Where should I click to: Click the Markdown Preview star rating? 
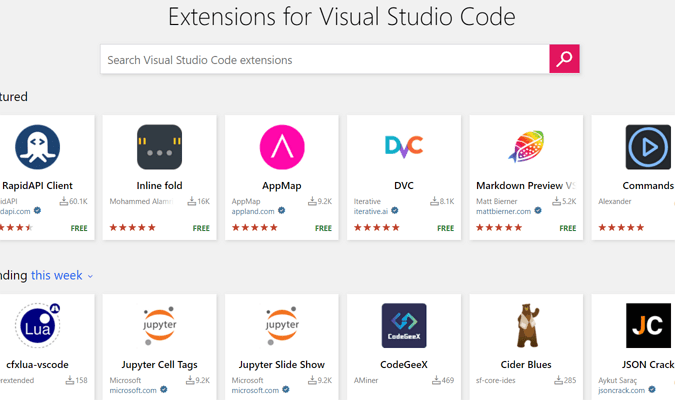[x=499, y=227]
